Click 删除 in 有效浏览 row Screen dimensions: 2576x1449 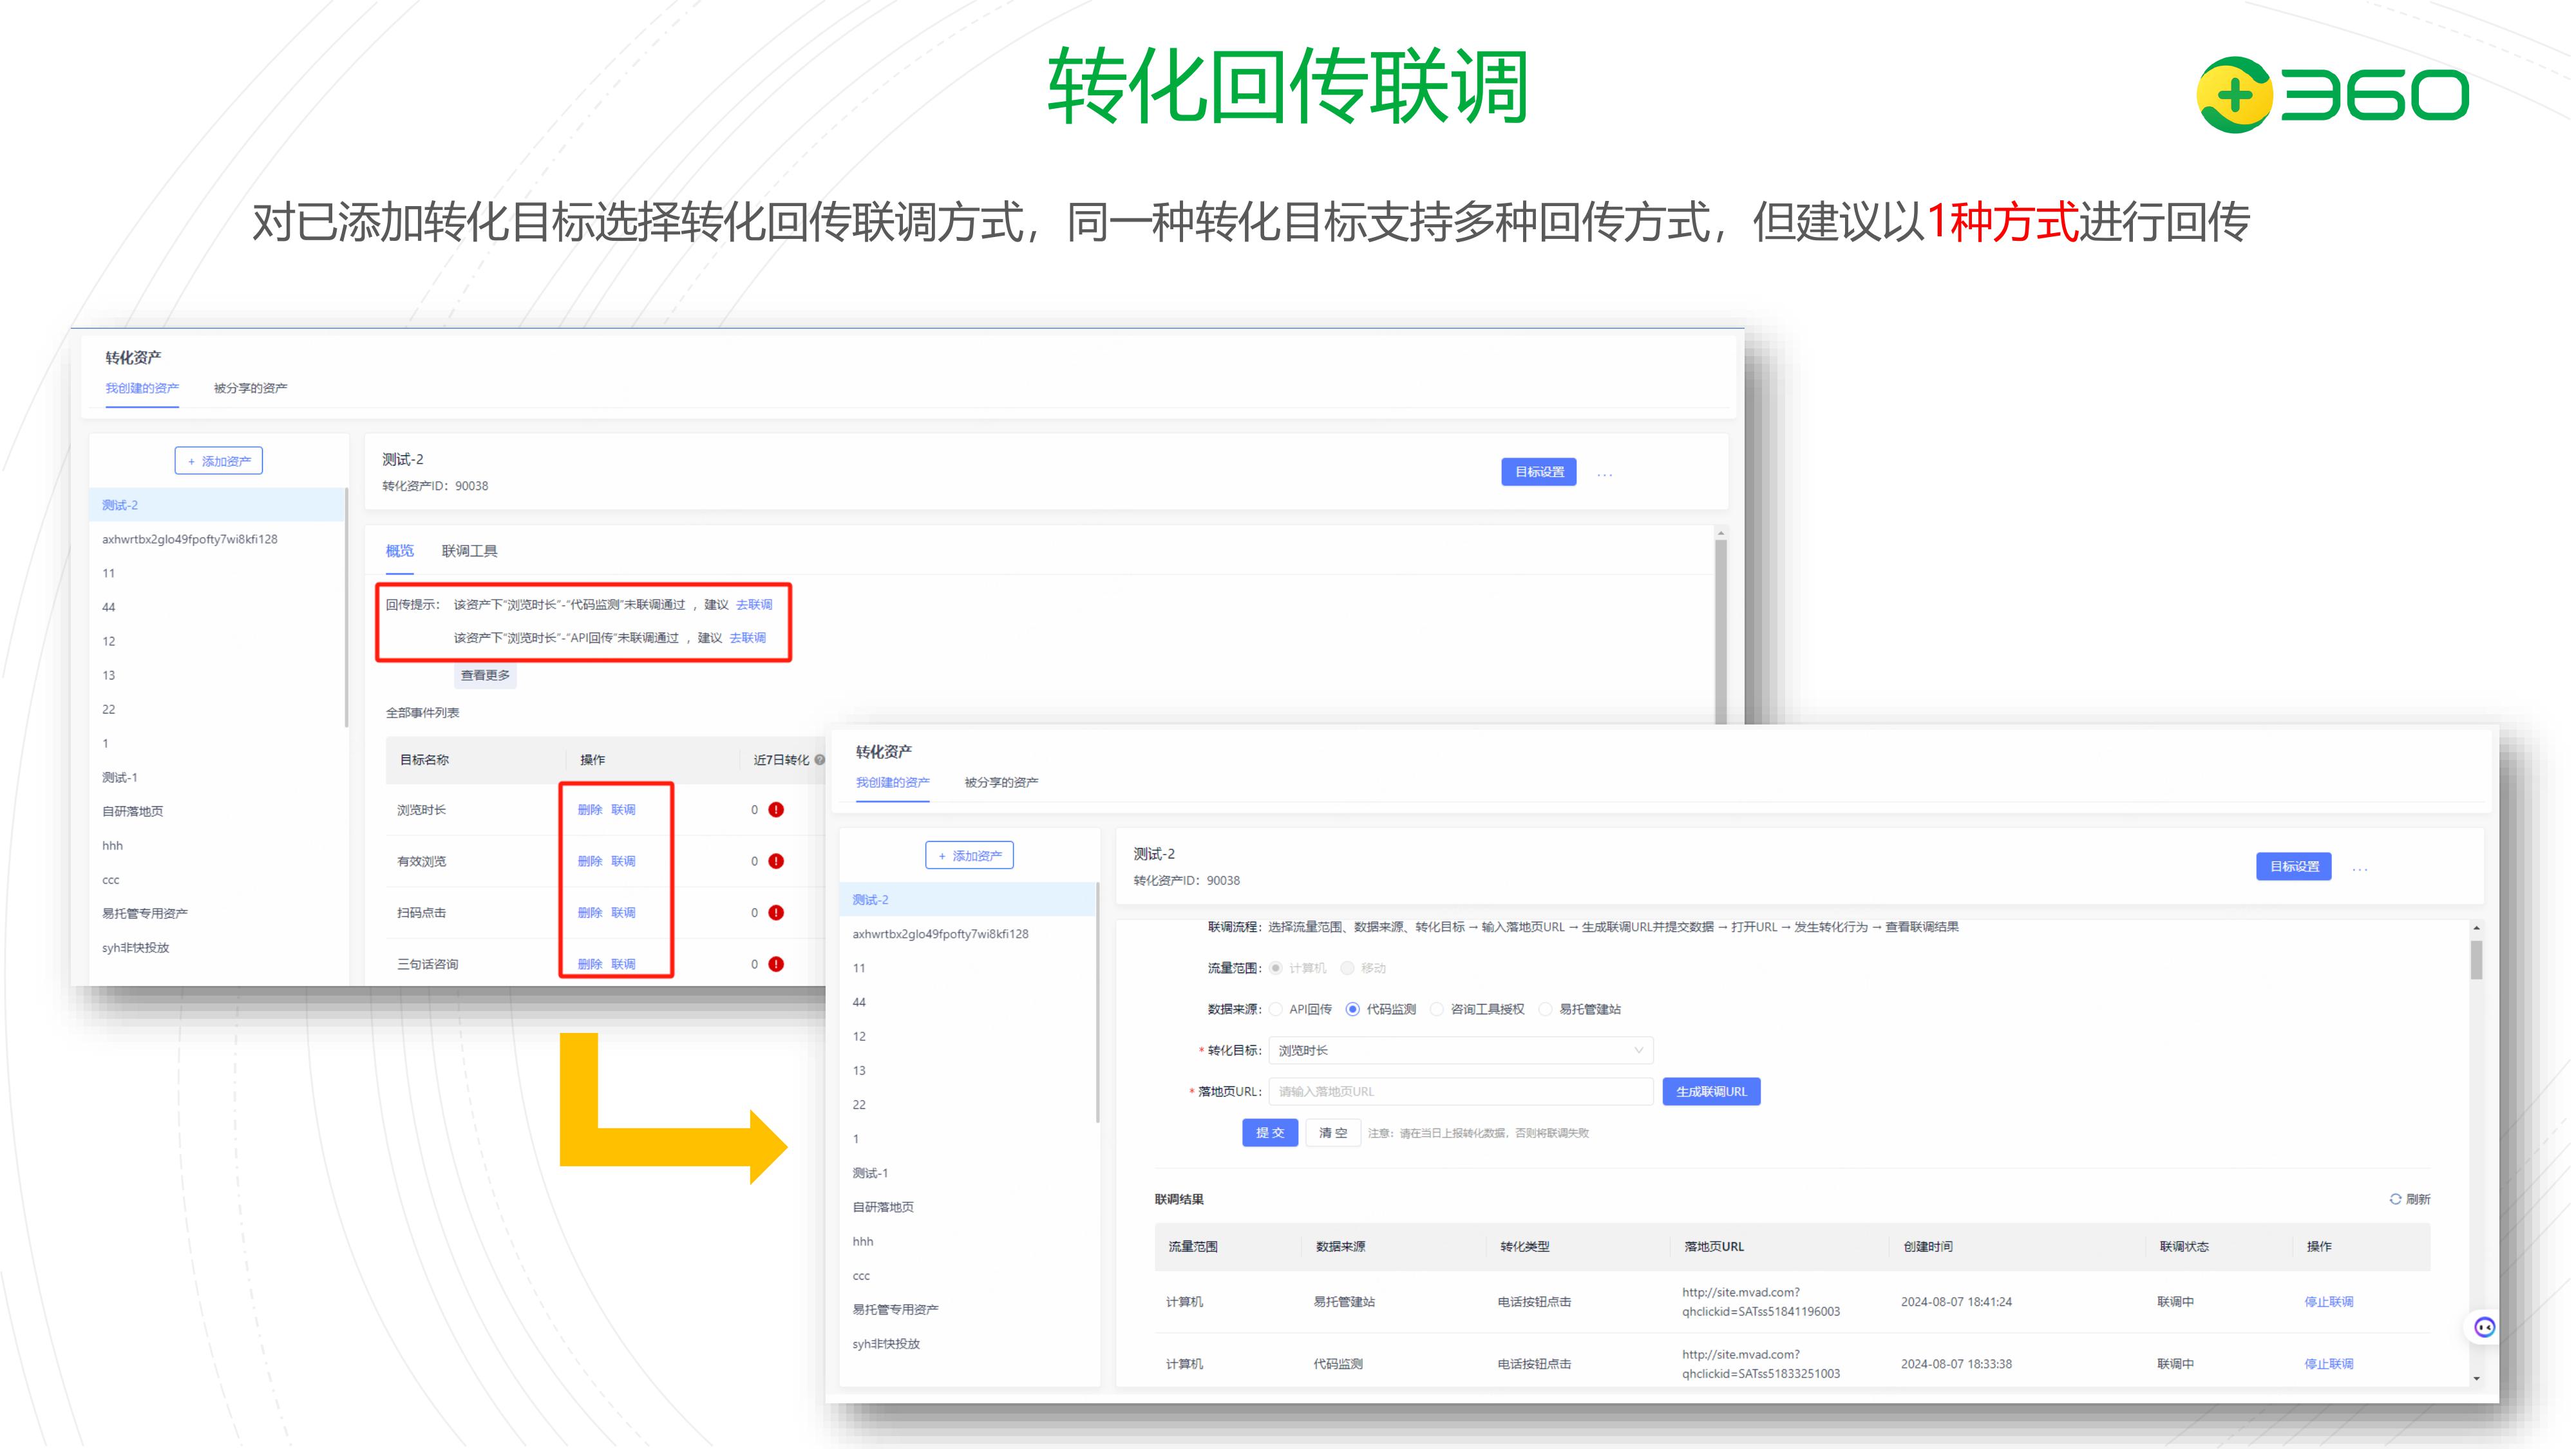[590, 861]
